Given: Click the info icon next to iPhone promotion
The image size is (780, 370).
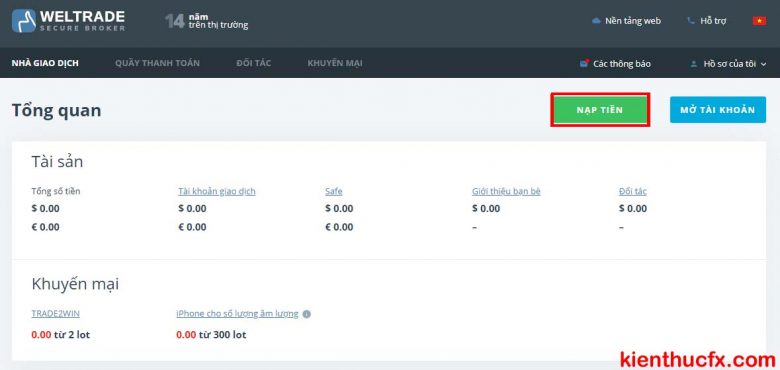Looking at the screenshot, I should (306, 314).
